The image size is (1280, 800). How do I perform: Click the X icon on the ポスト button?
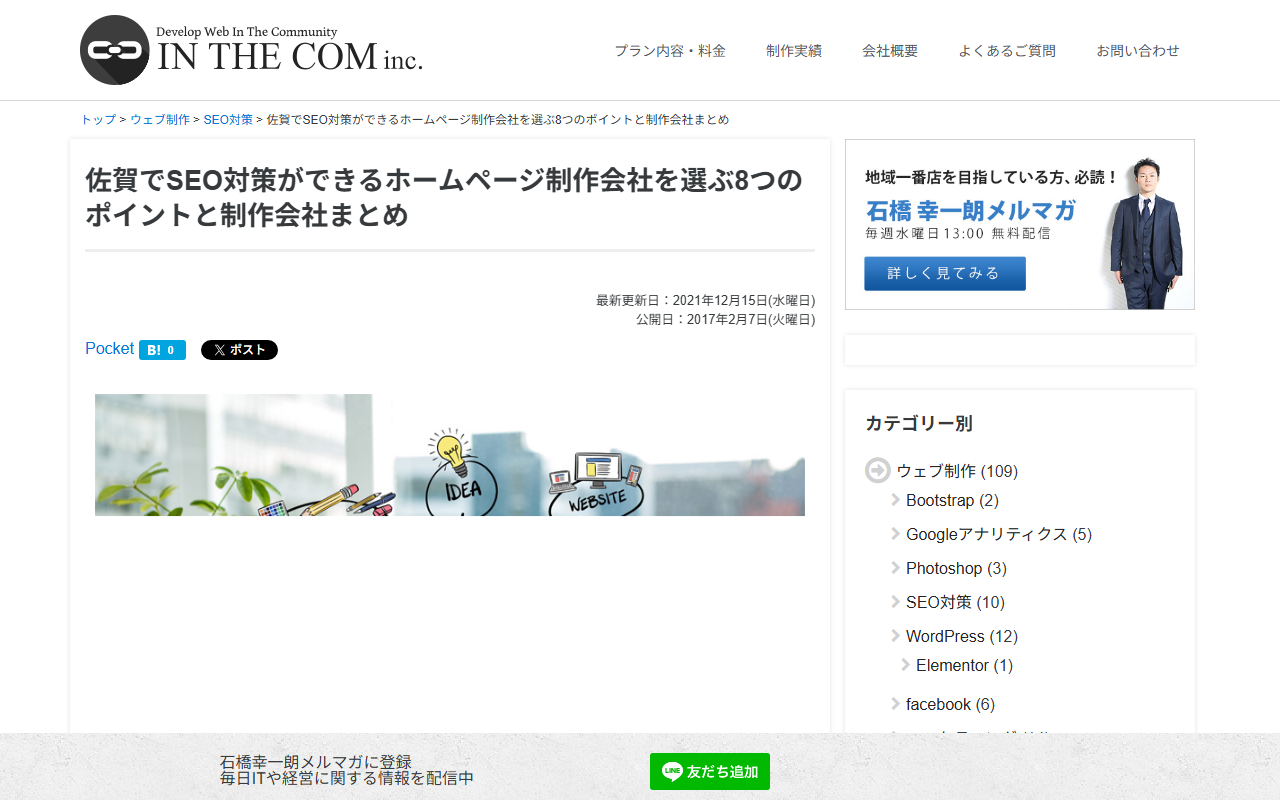click(x=218, y=350)
